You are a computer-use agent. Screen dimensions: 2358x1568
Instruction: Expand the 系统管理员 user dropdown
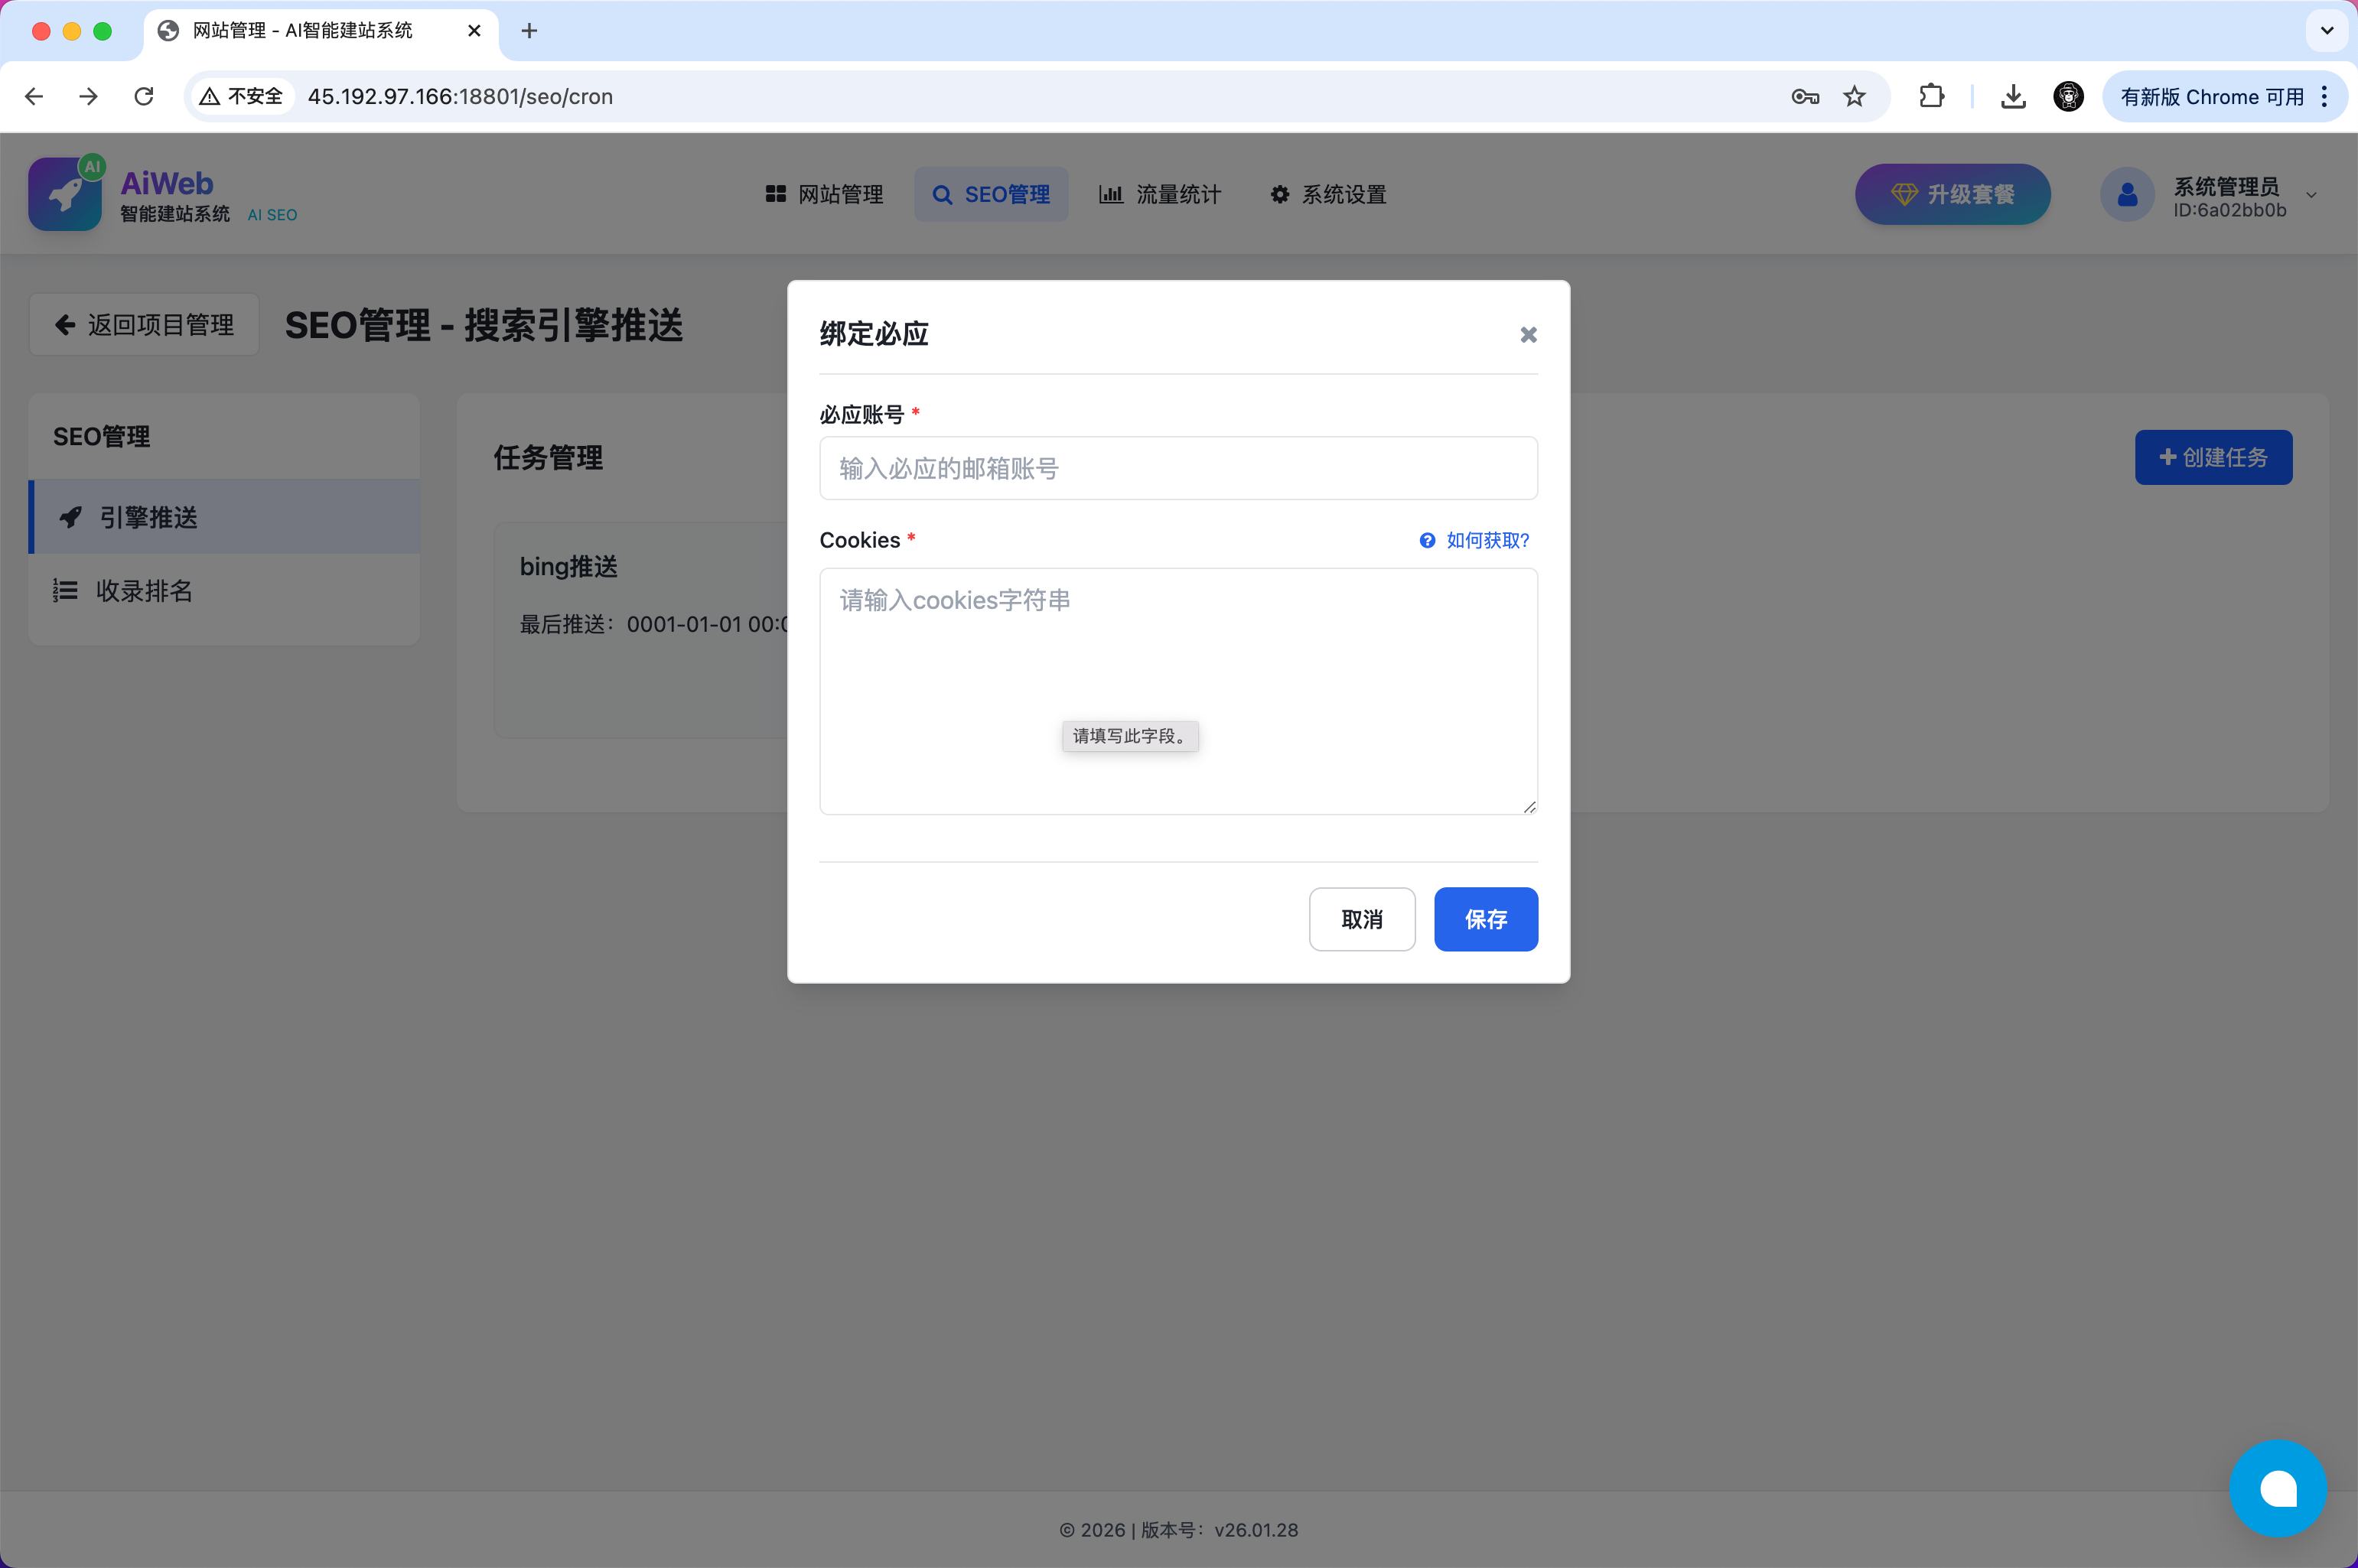pyautogui.click(x=2311, y=195)
